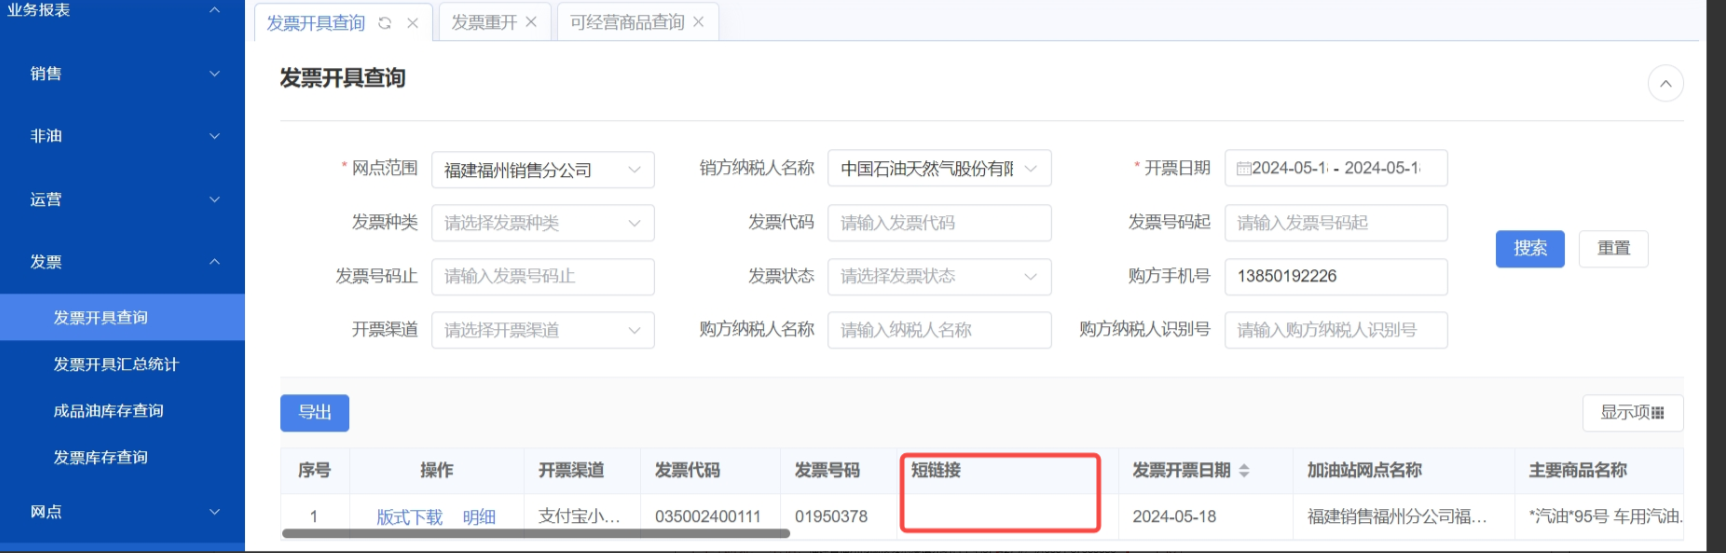Click the 导出 button
Screen dimensions: 1726x553
pos(314,413)
